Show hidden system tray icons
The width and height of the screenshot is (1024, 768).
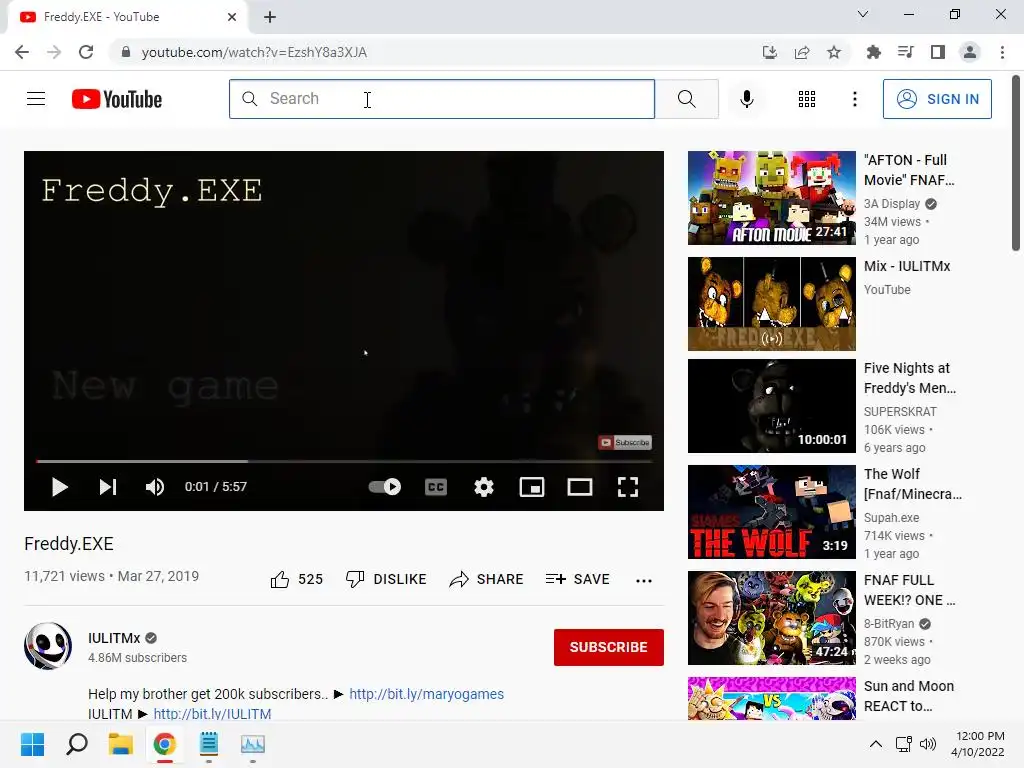point(876,744)
